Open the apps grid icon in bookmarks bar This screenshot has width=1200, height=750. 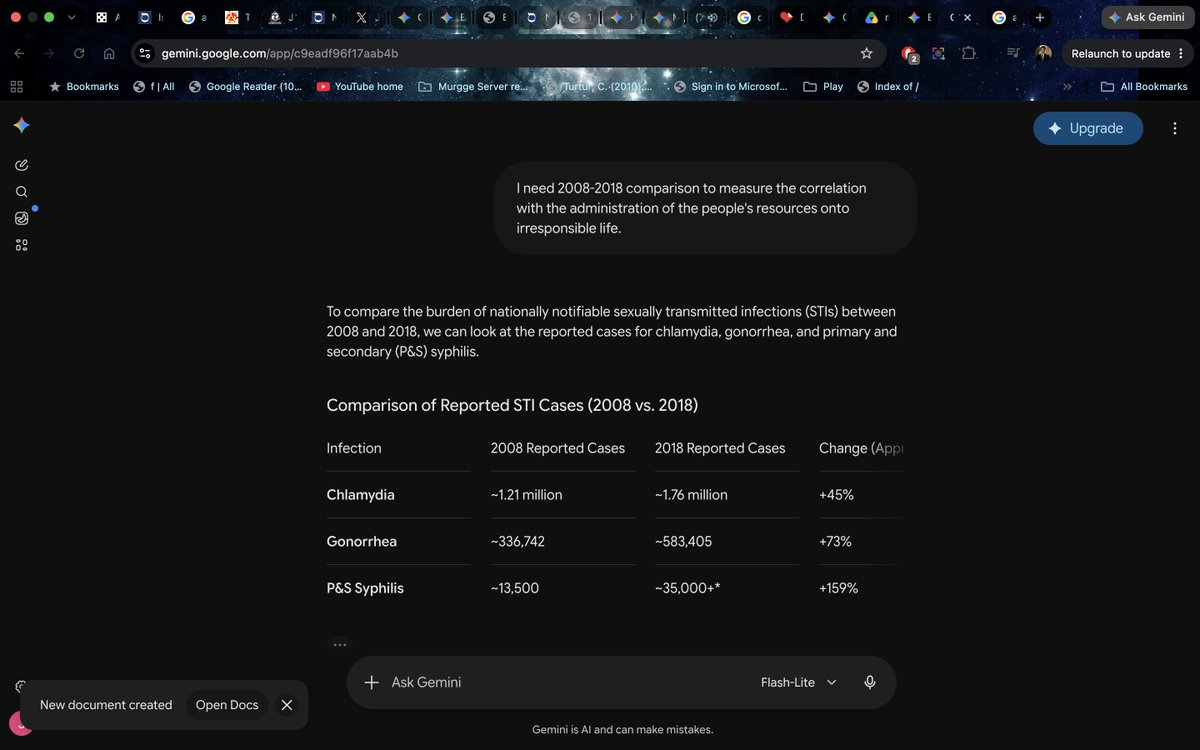[16, 87]
